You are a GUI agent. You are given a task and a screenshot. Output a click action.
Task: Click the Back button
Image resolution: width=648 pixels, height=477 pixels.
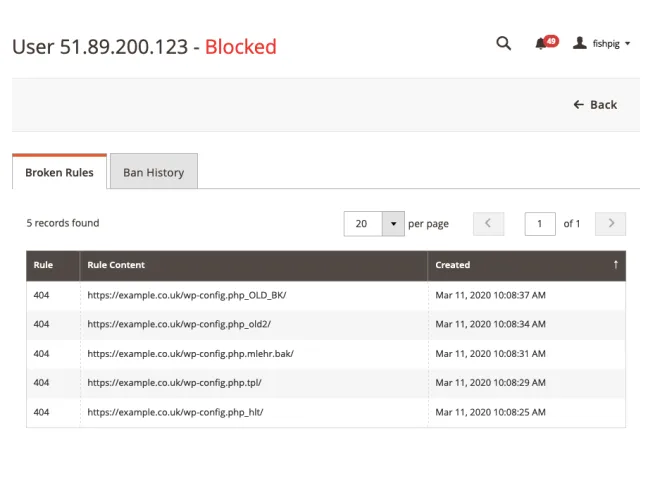pos(595,105)
